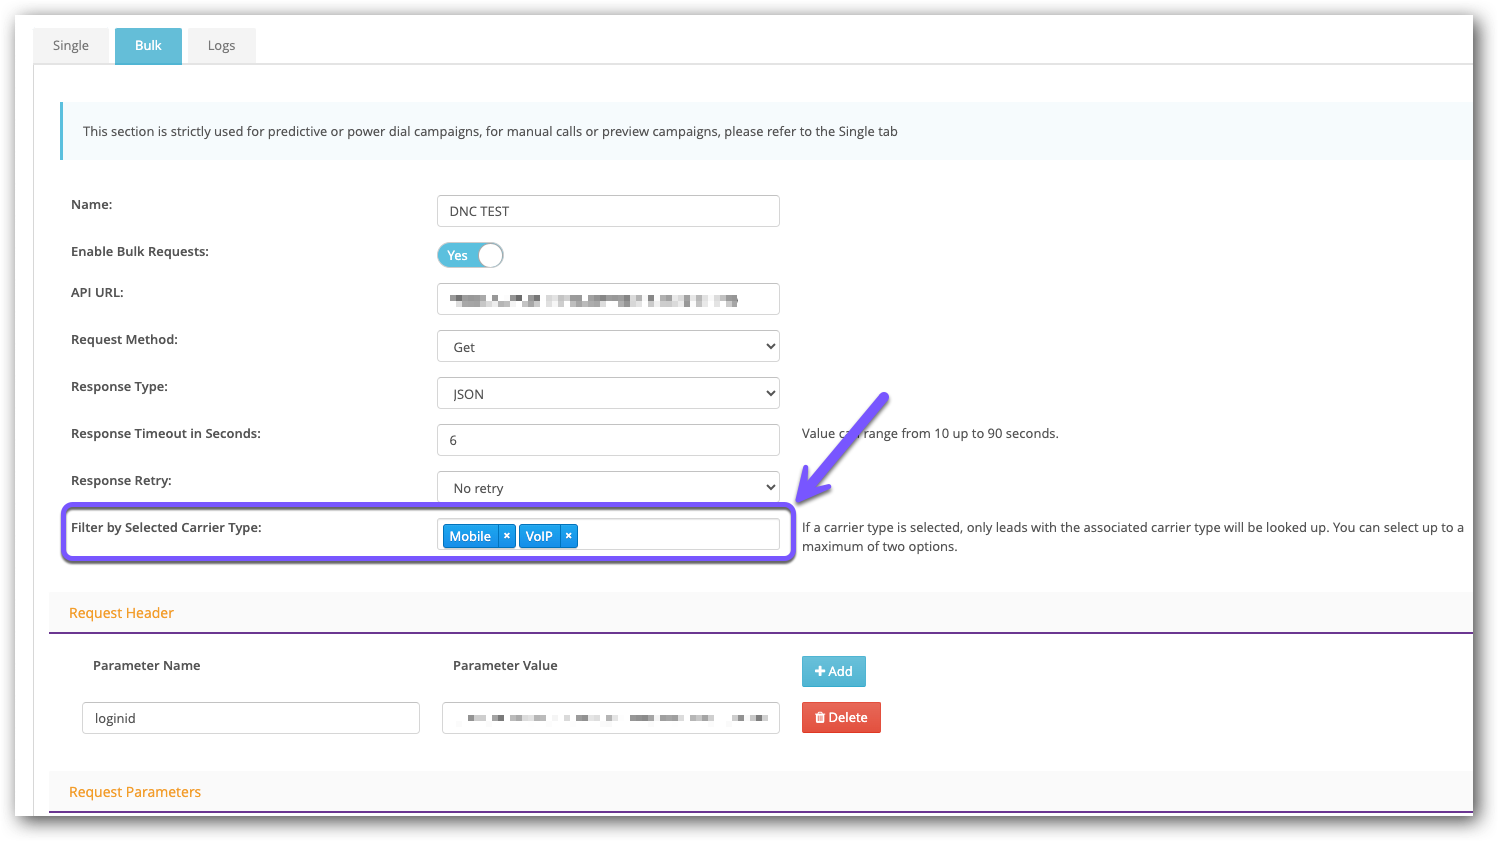Disable the Enable Bulk Requests toggle
1498x841 pixels.
pyautogui.click(x=470, y=255)
